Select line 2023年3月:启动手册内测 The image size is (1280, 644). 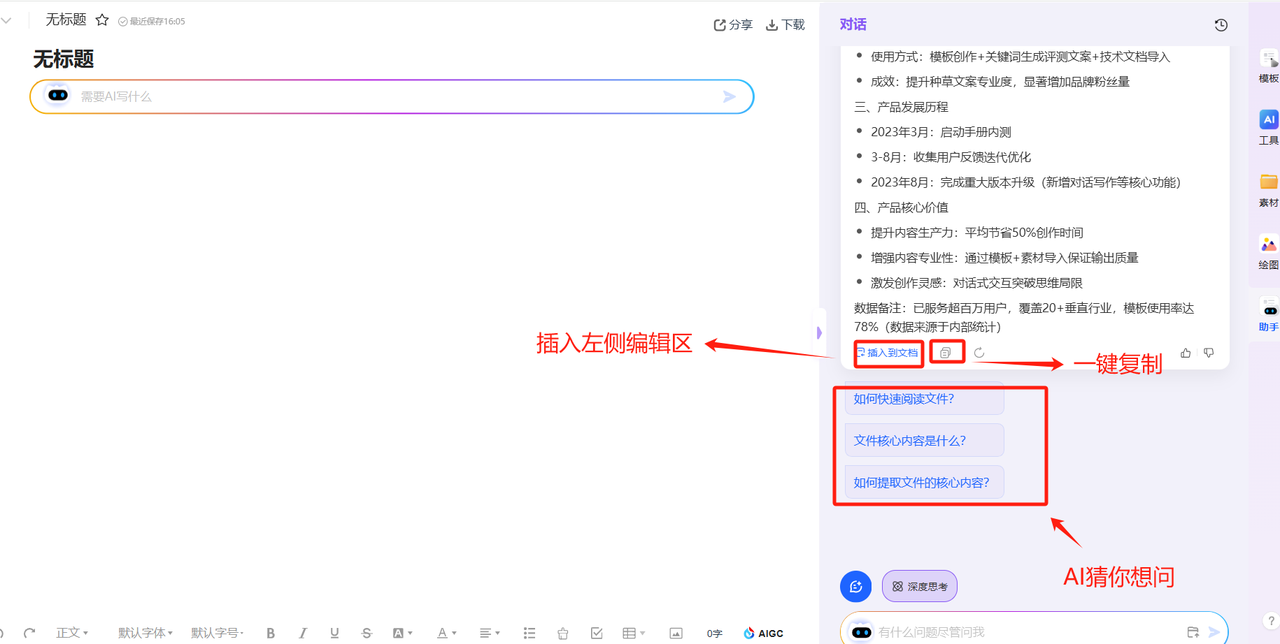pyautogui.click(x=941, y=132)
